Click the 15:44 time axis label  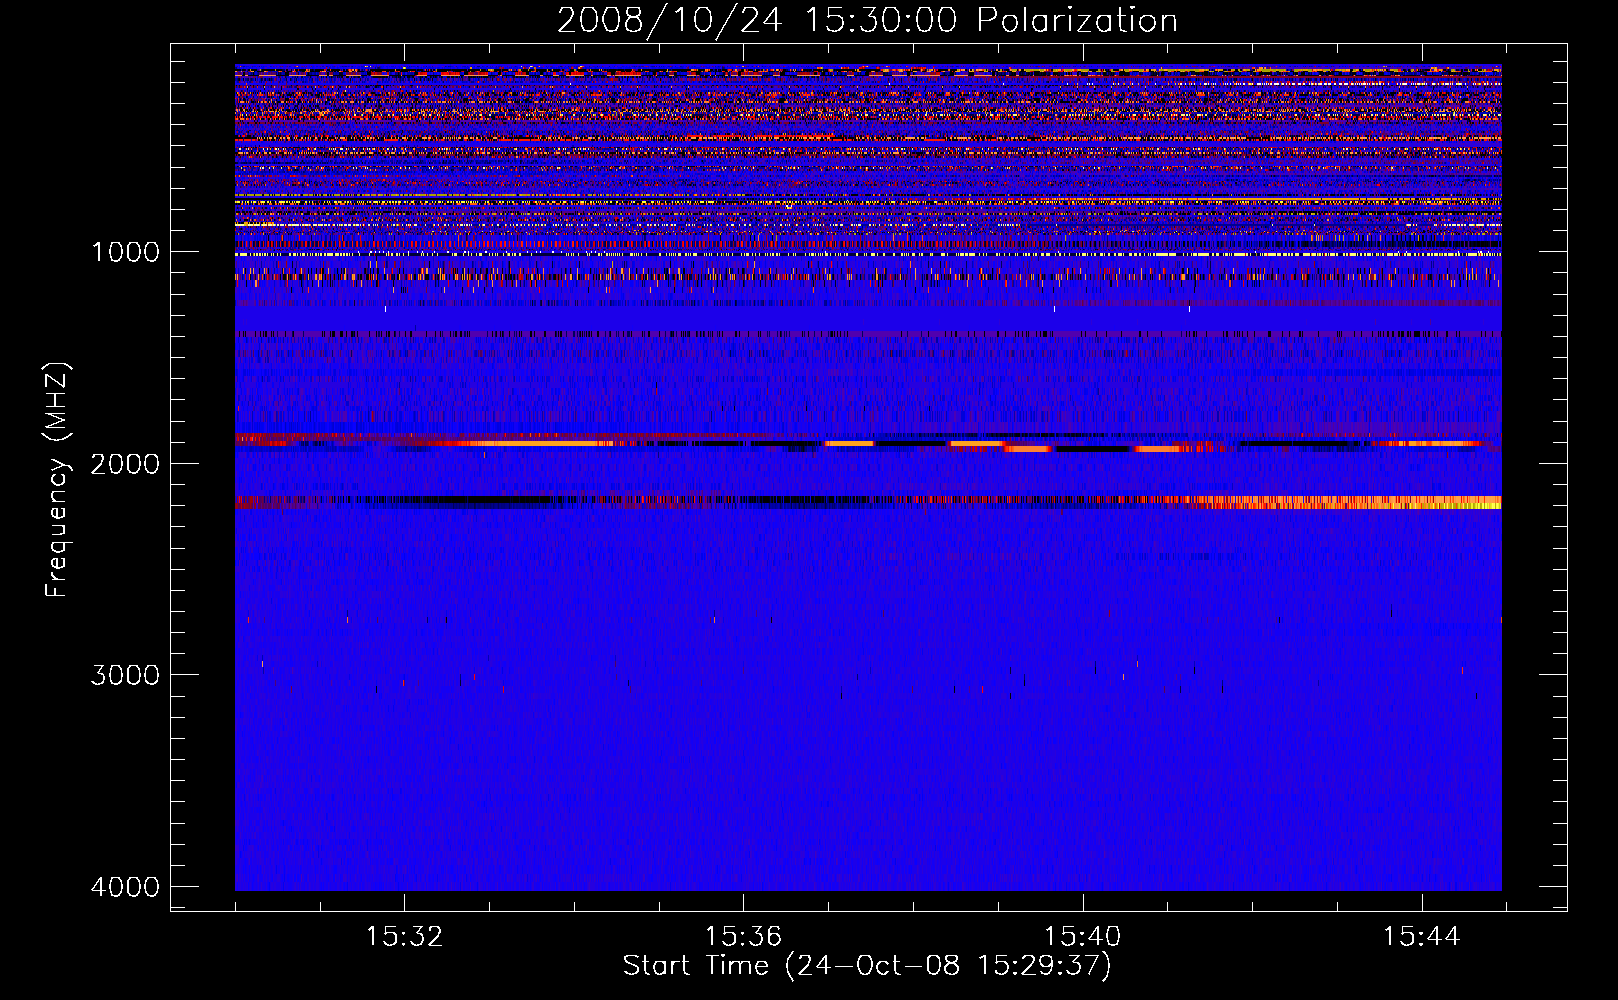(x=1421, y=937)
